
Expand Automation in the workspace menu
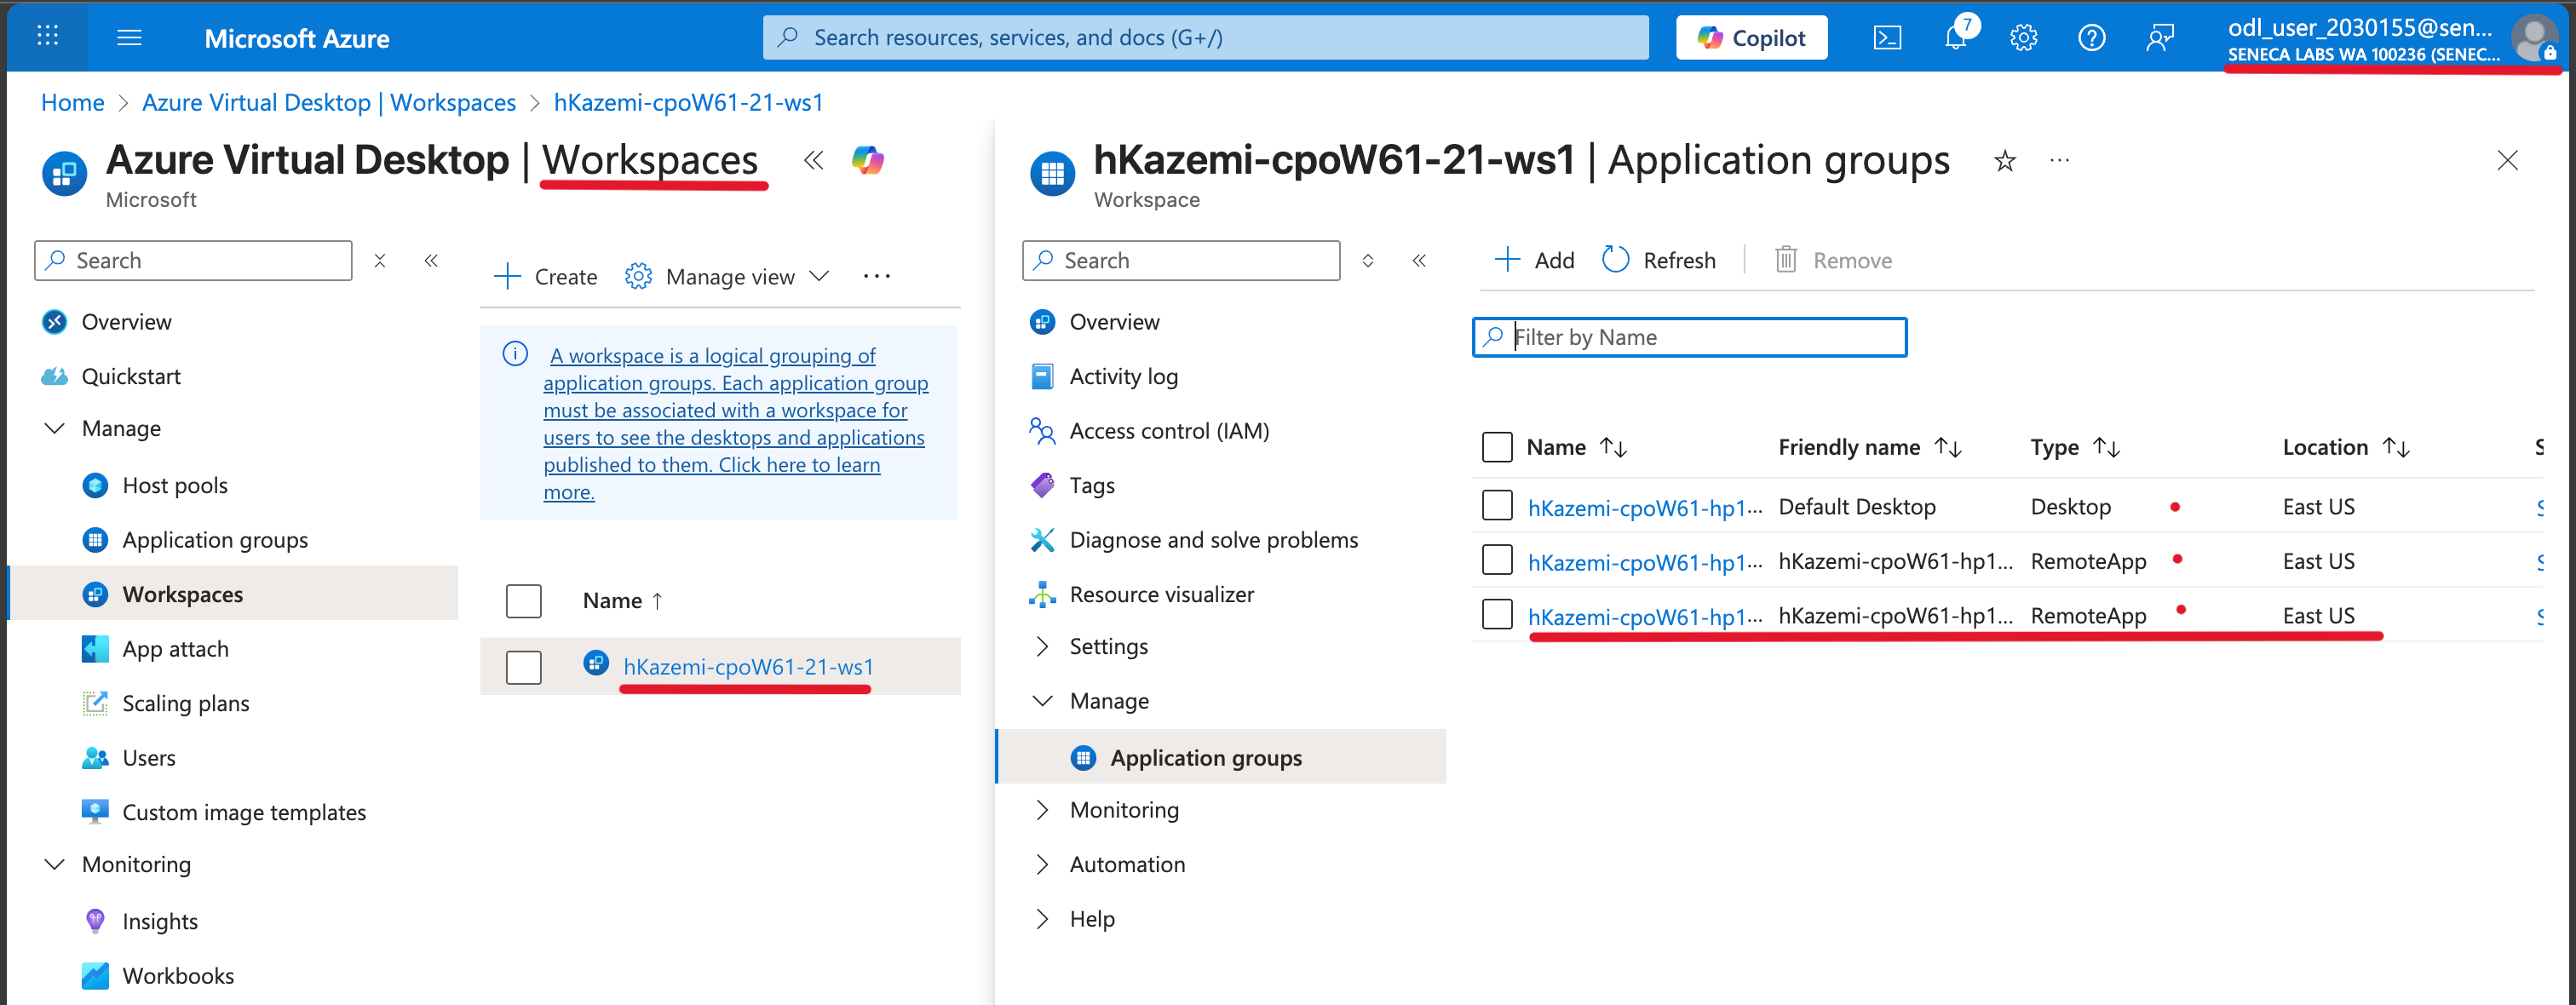point(1042,864)
